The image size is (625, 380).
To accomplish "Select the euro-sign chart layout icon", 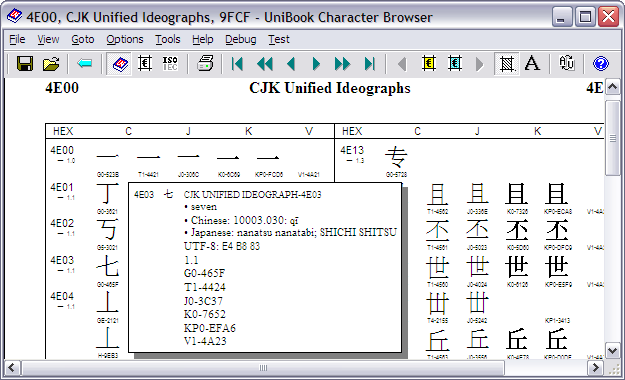I will [x=145, y=64].
